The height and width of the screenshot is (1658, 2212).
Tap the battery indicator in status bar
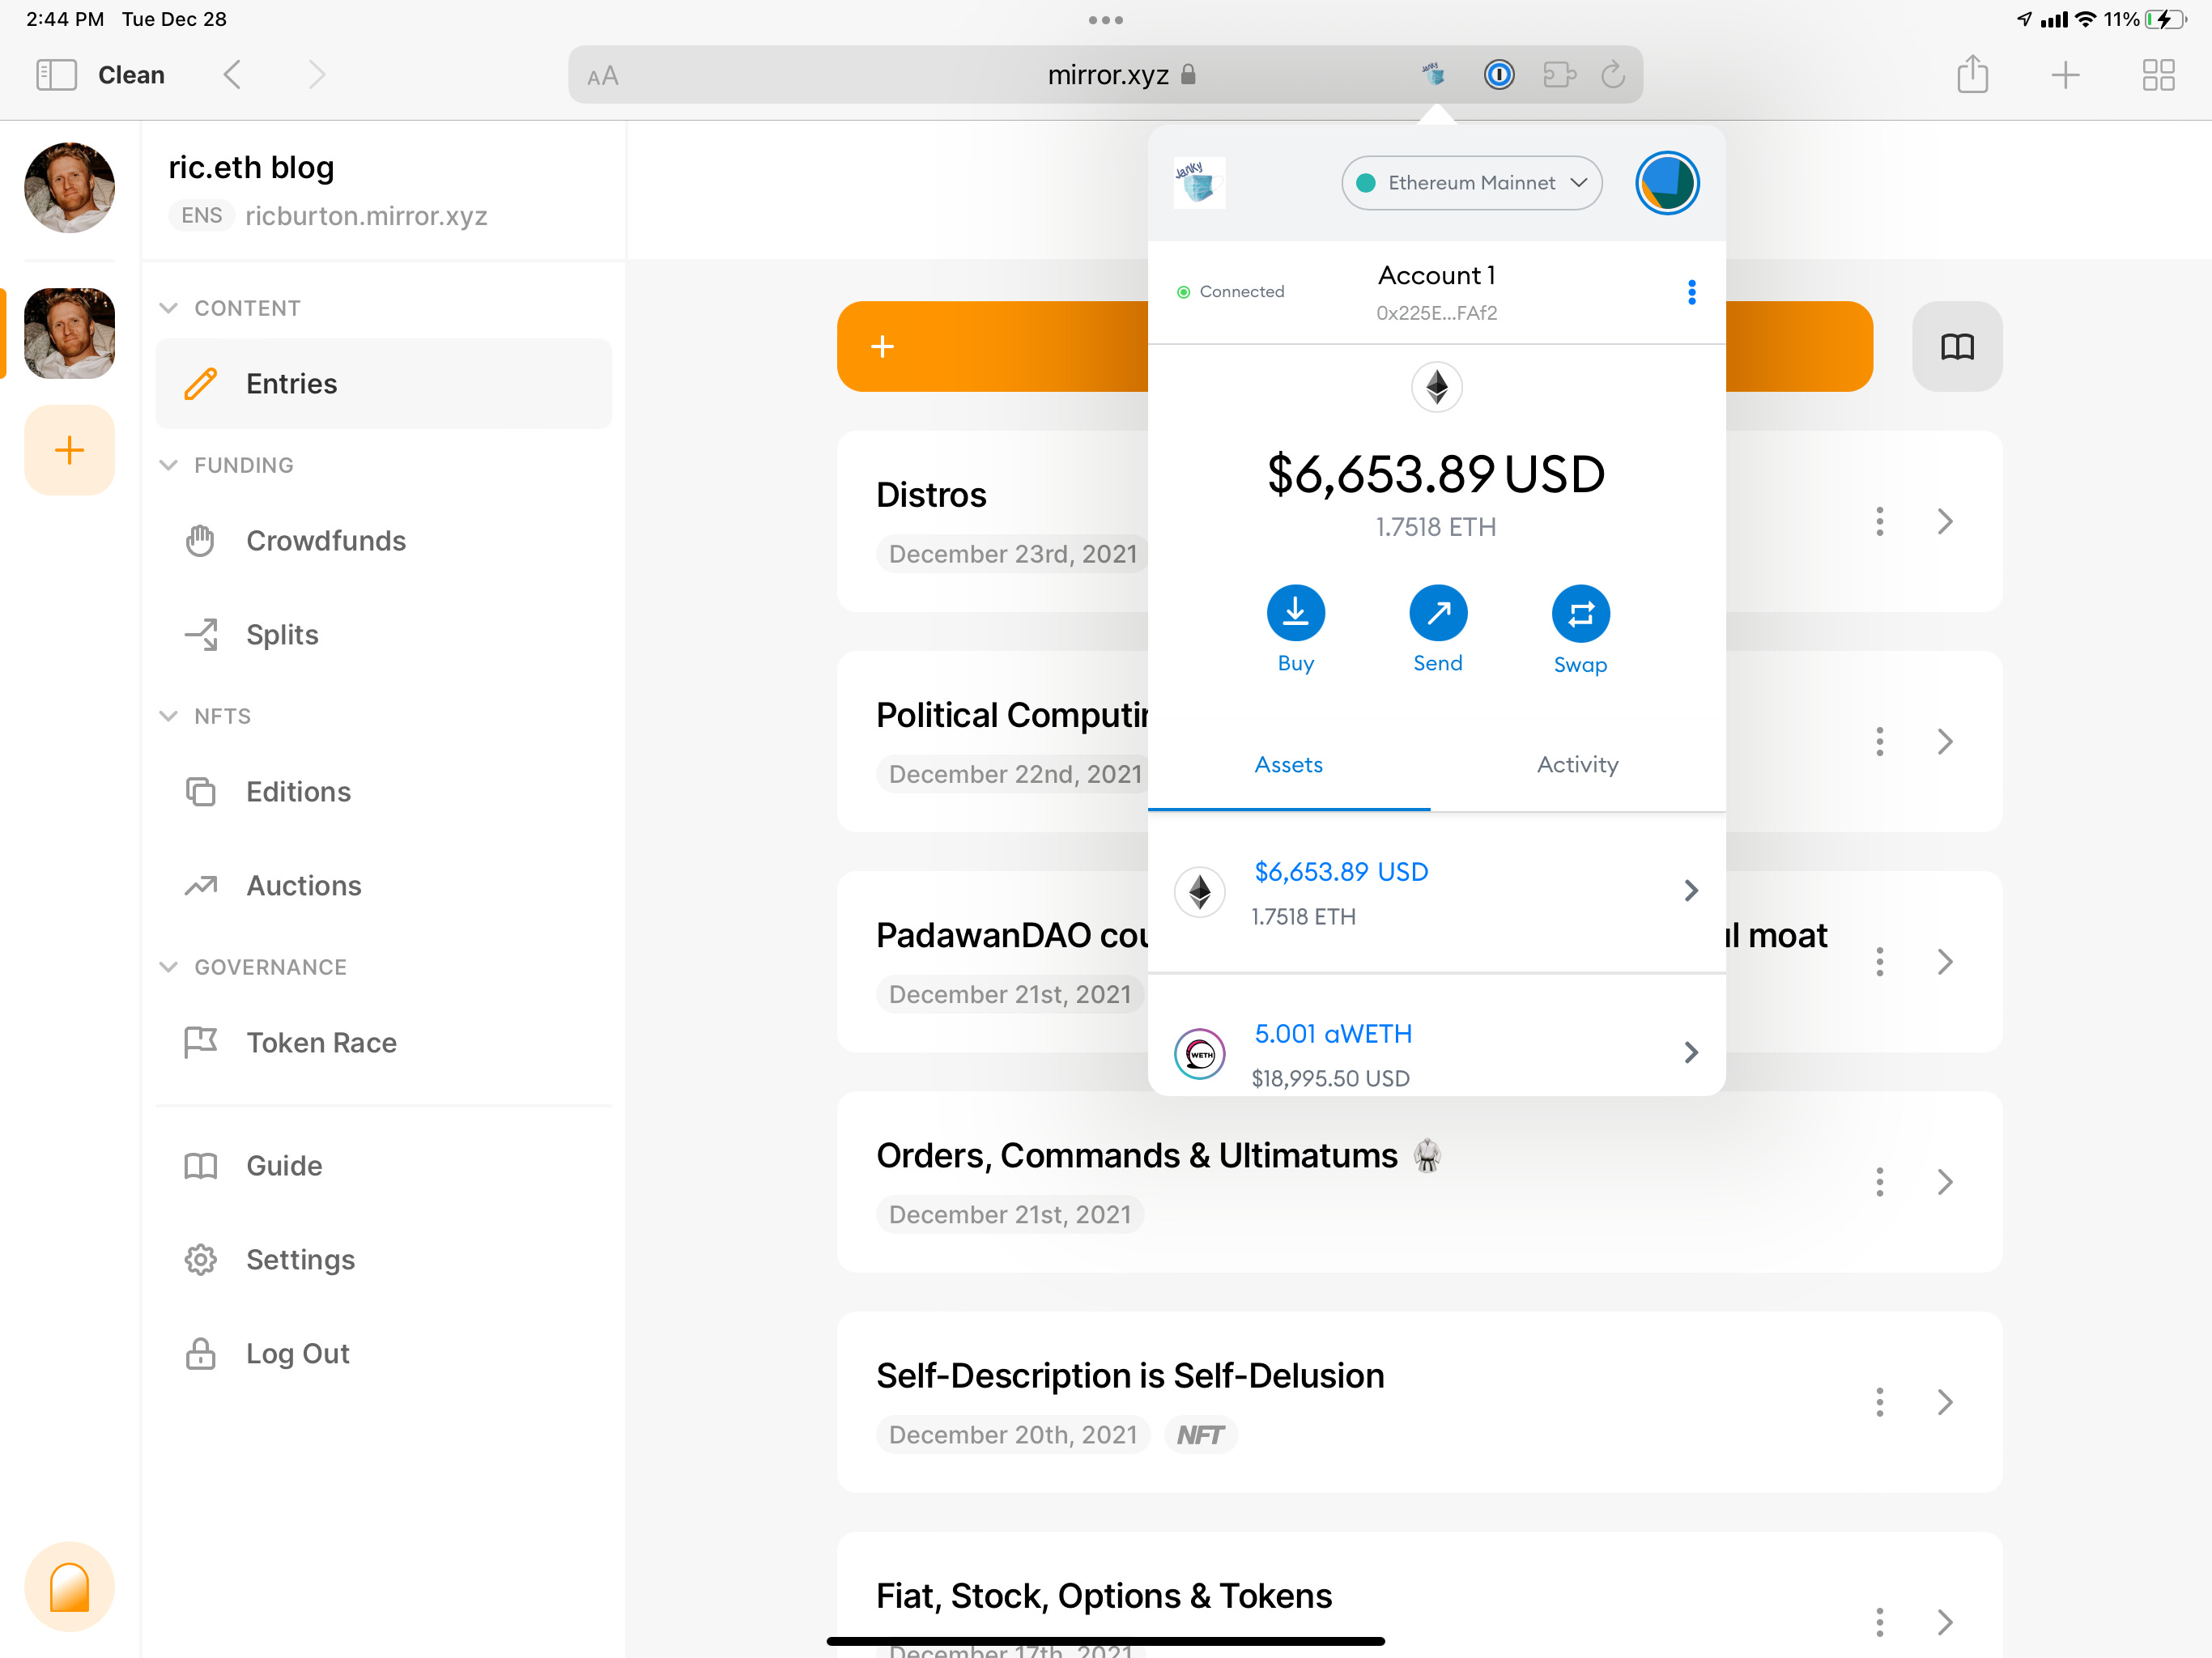coord(2165,19)
